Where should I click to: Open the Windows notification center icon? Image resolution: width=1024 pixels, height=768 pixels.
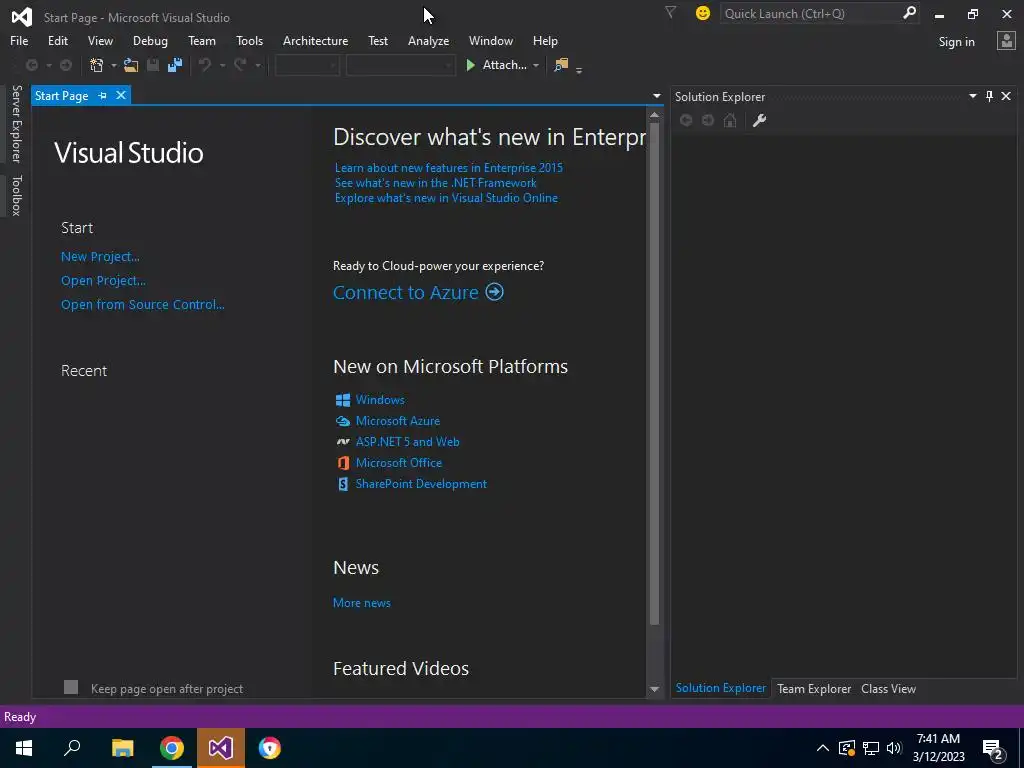point(993,748)
